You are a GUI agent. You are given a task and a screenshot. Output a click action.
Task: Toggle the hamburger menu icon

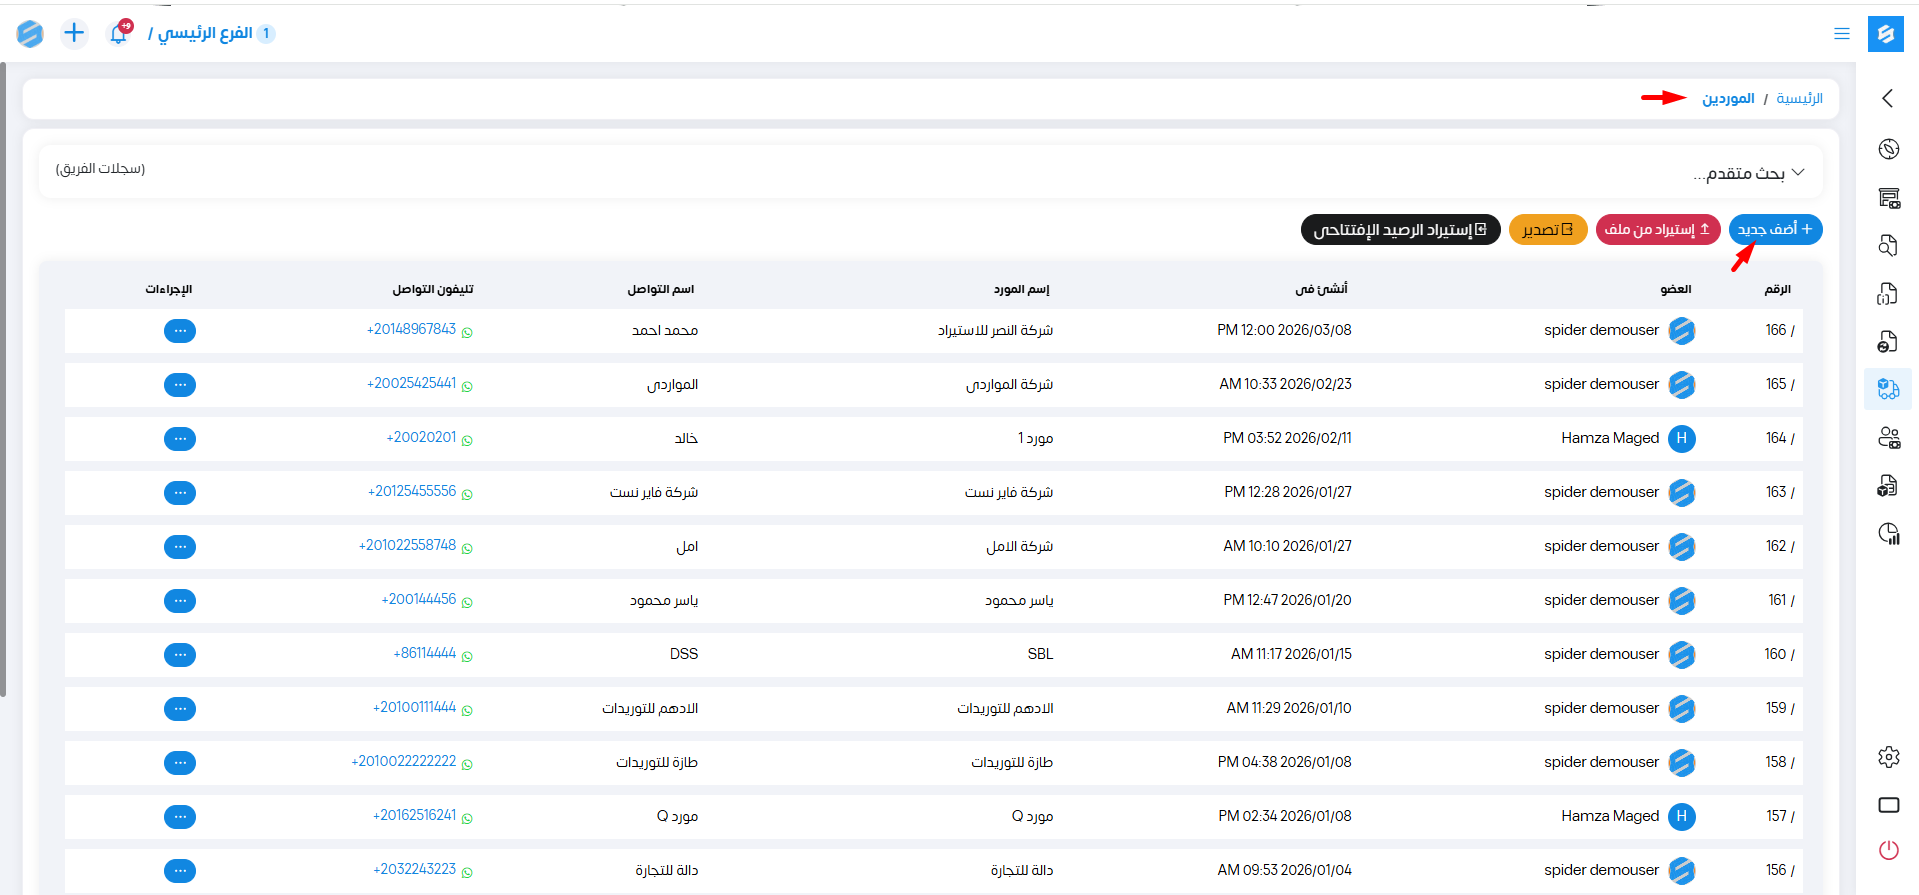[x=1841, y=34]
